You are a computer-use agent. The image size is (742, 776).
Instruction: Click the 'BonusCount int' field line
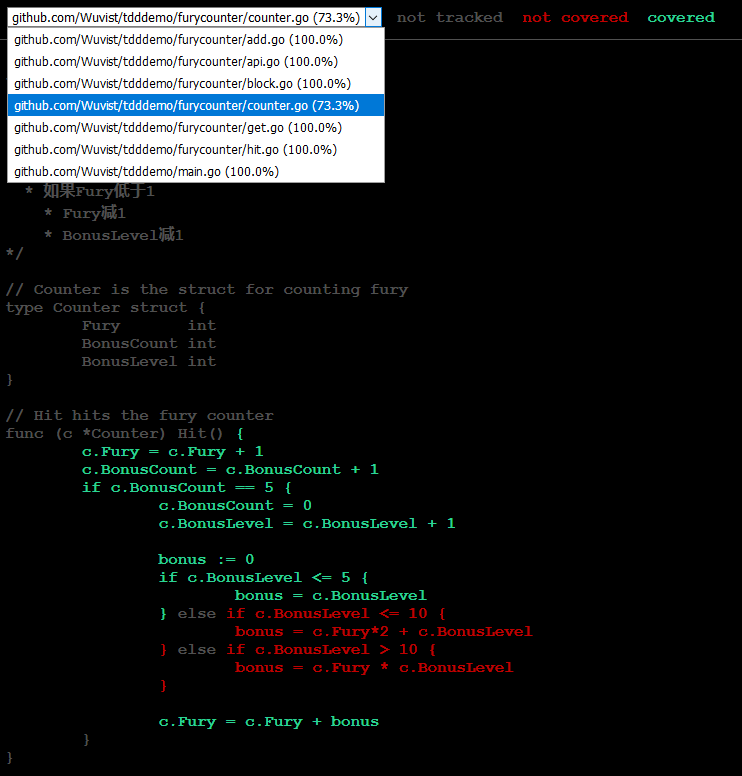[148, 343]
